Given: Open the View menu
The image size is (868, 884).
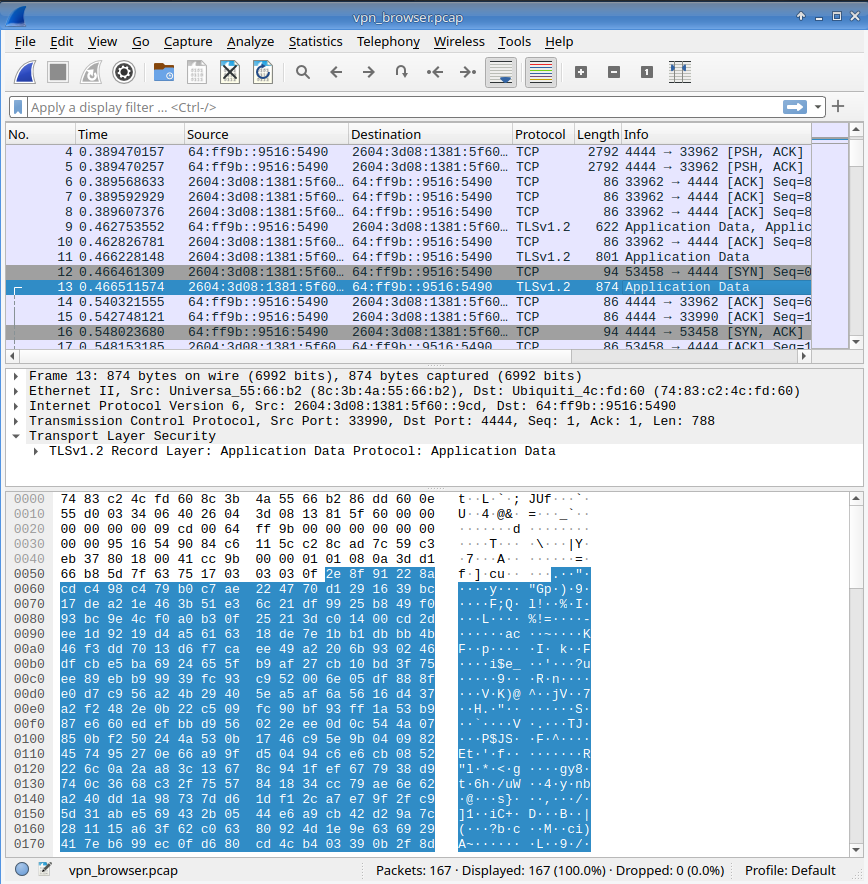Looking at the screenshot, I should (103, 42).
